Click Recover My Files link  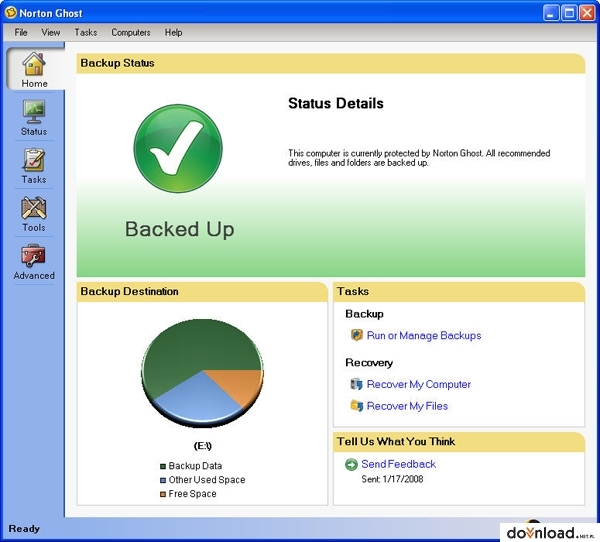click(x=407, y=406)
